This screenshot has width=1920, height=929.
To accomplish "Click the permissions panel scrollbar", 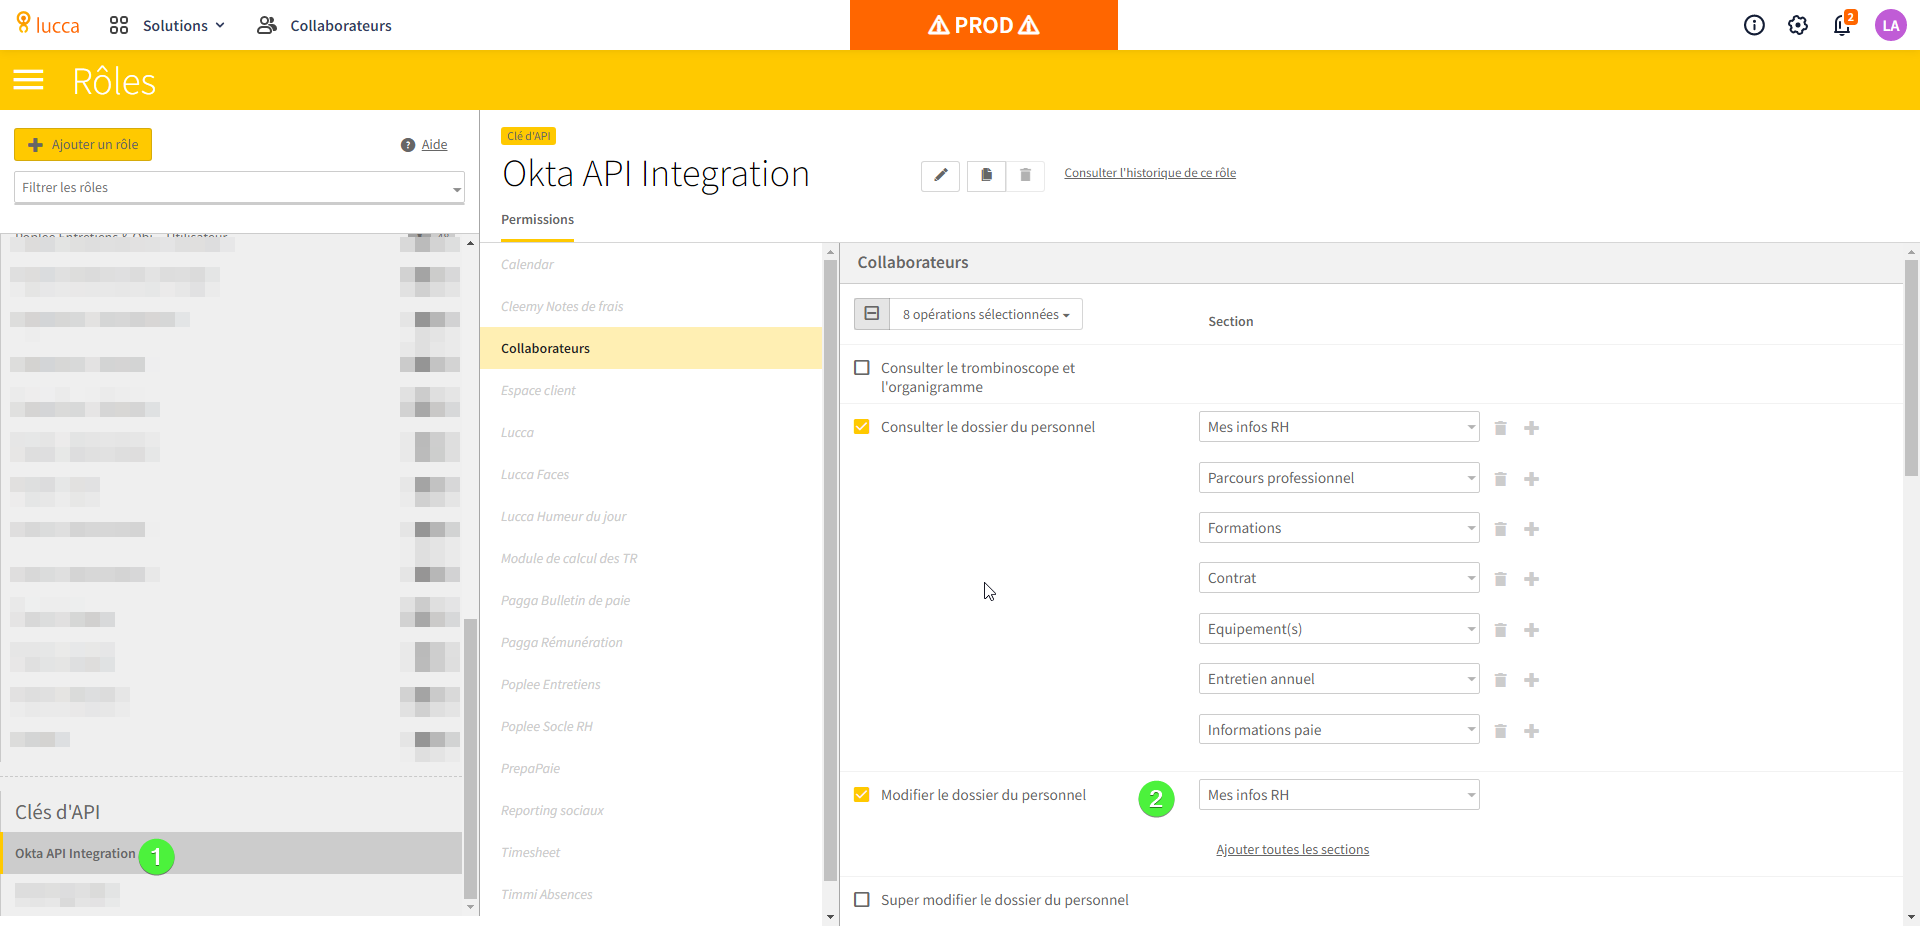I will pos(1911,369).
